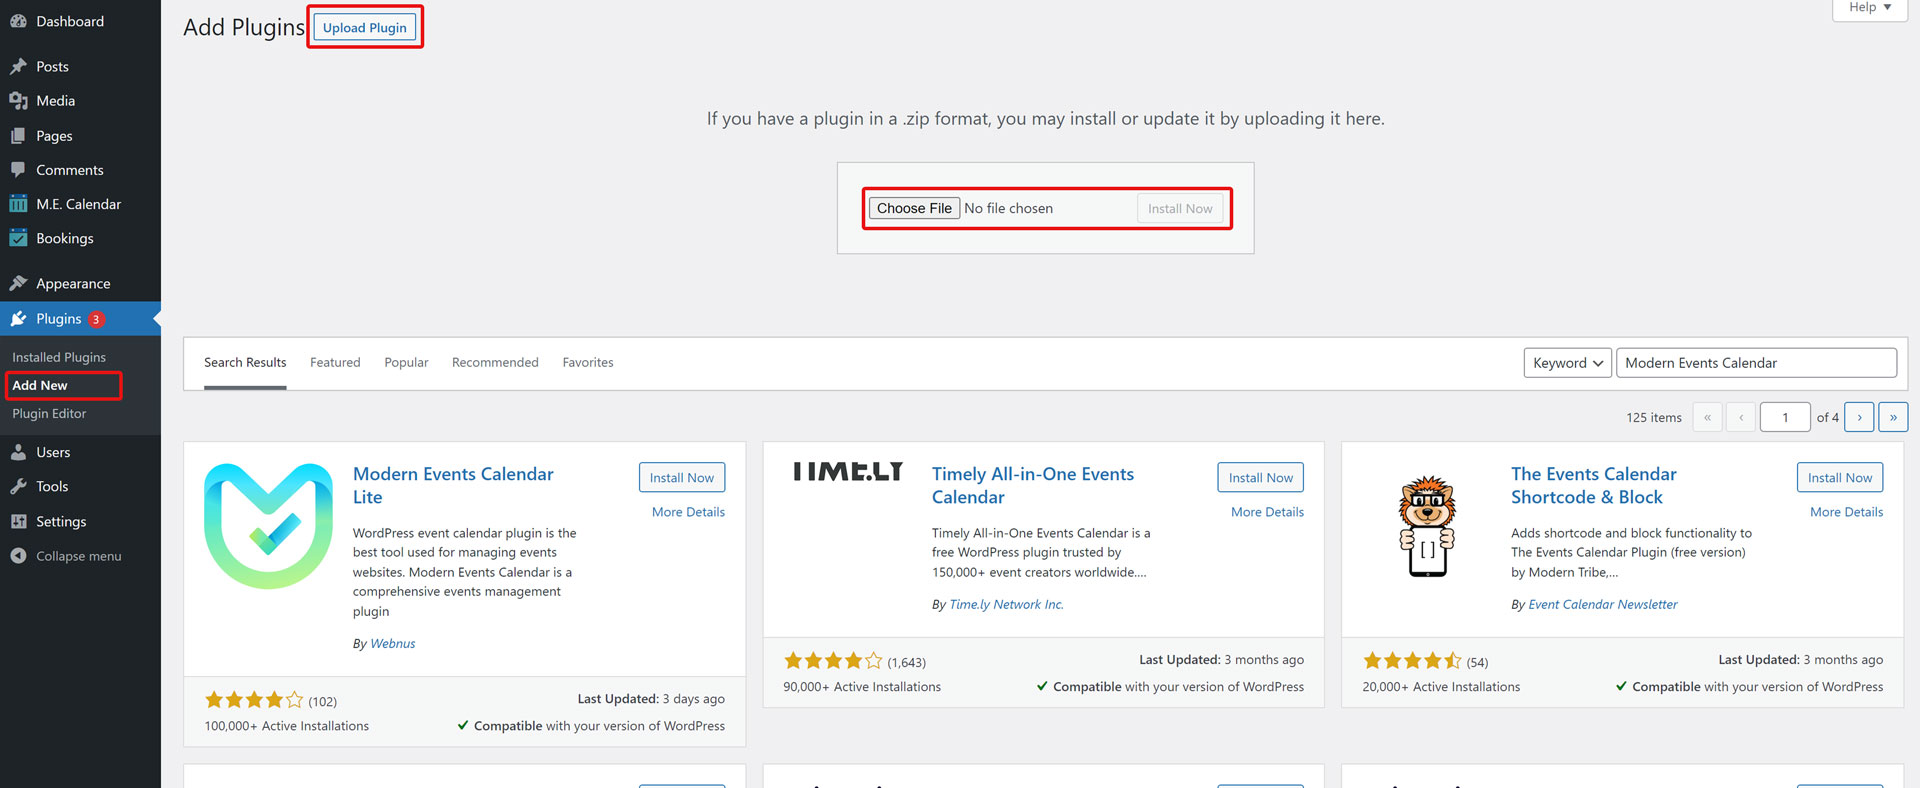The height and width of the screenshot is (788, 1920).
Task: Click the Bookings checkmark icon
Action: pos(18,238)
